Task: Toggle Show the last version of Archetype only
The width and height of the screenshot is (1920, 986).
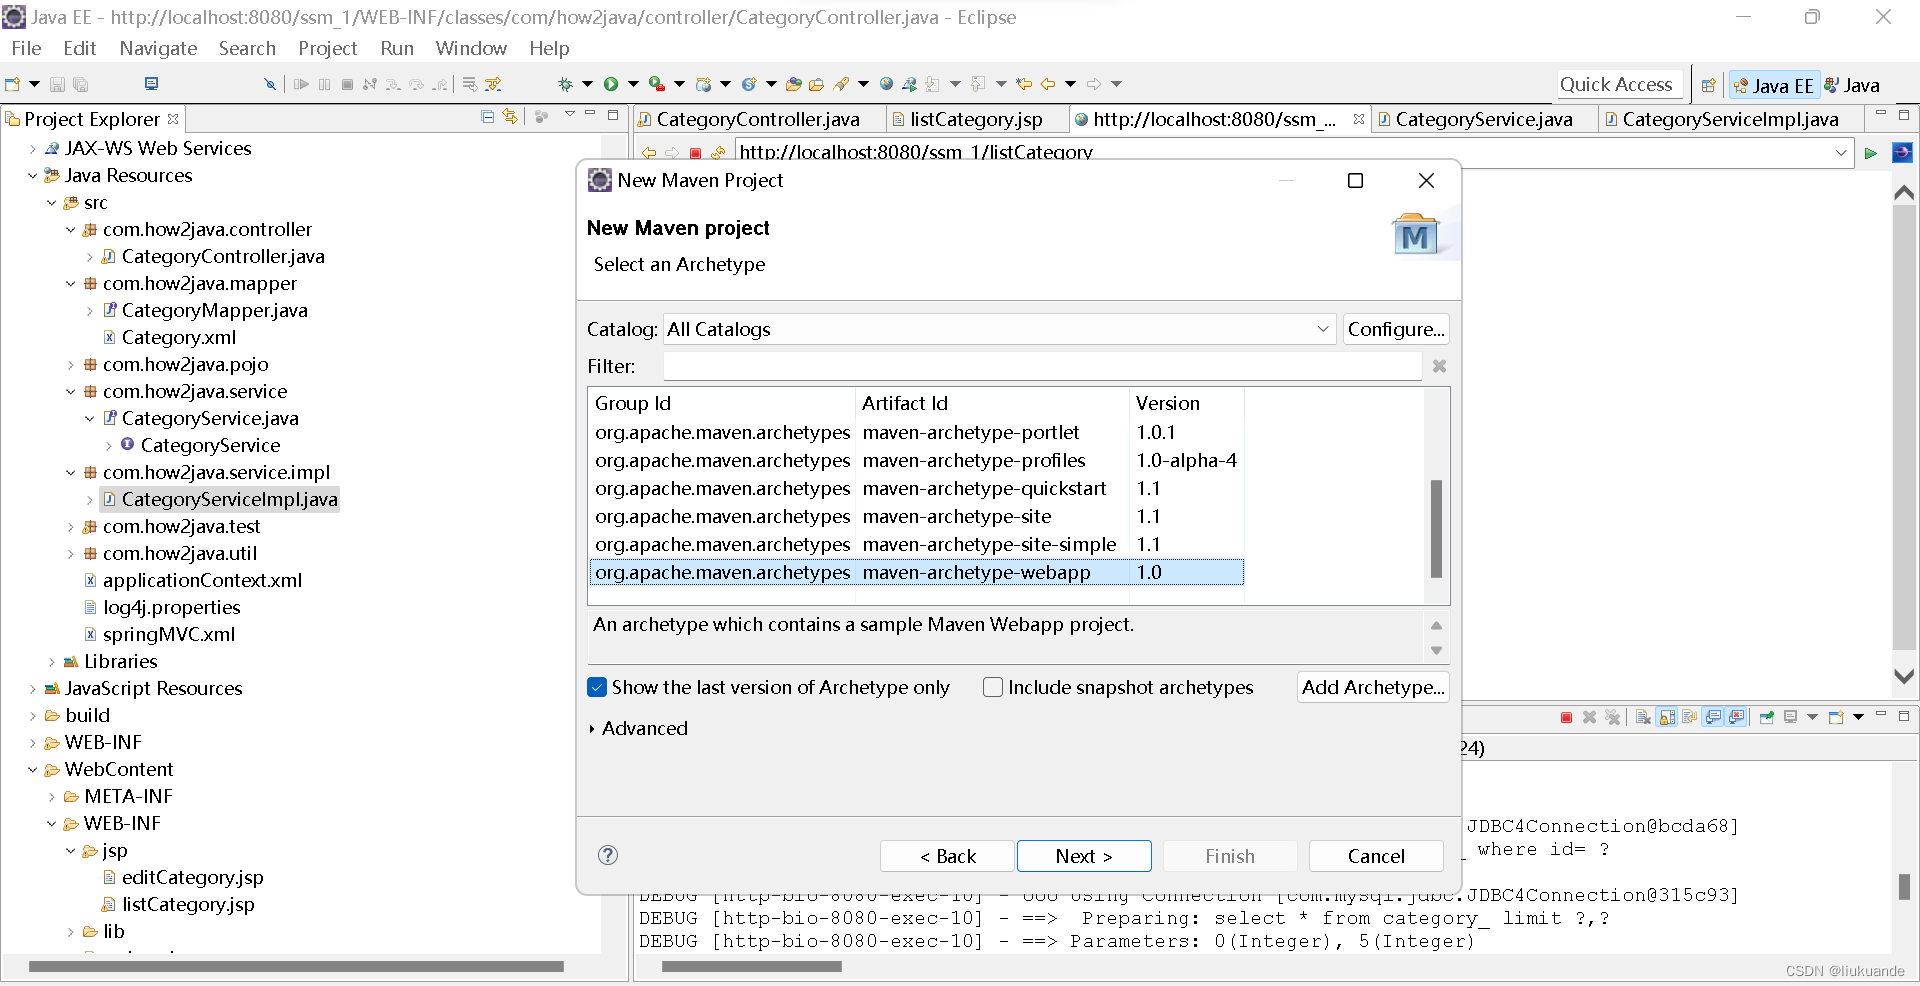Action: [x=597, y=687]
